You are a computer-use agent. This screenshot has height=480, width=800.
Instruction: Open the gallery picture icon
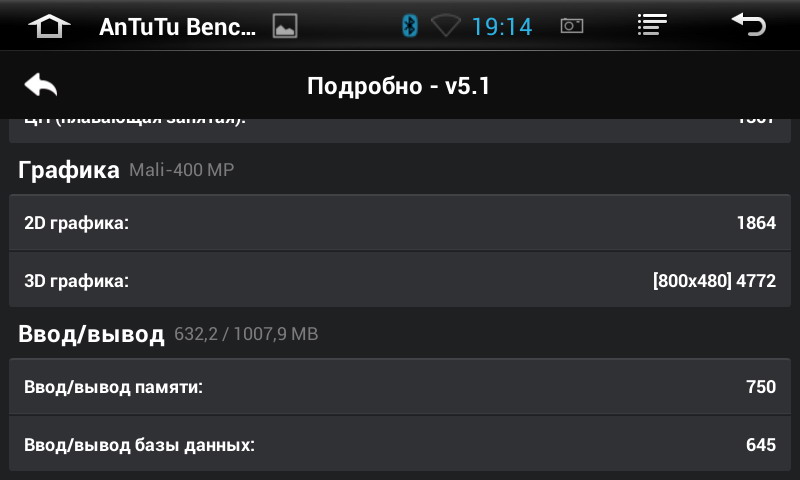pos(285,26)
